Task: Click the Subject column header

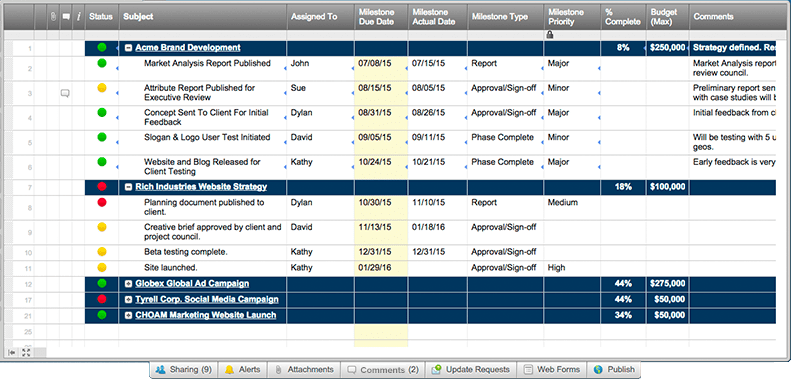Action: [203, 17]
